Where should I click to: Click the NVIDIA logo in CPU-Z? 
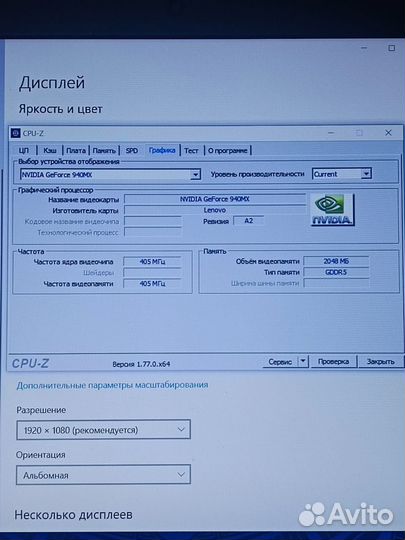(x=332, y=209)
